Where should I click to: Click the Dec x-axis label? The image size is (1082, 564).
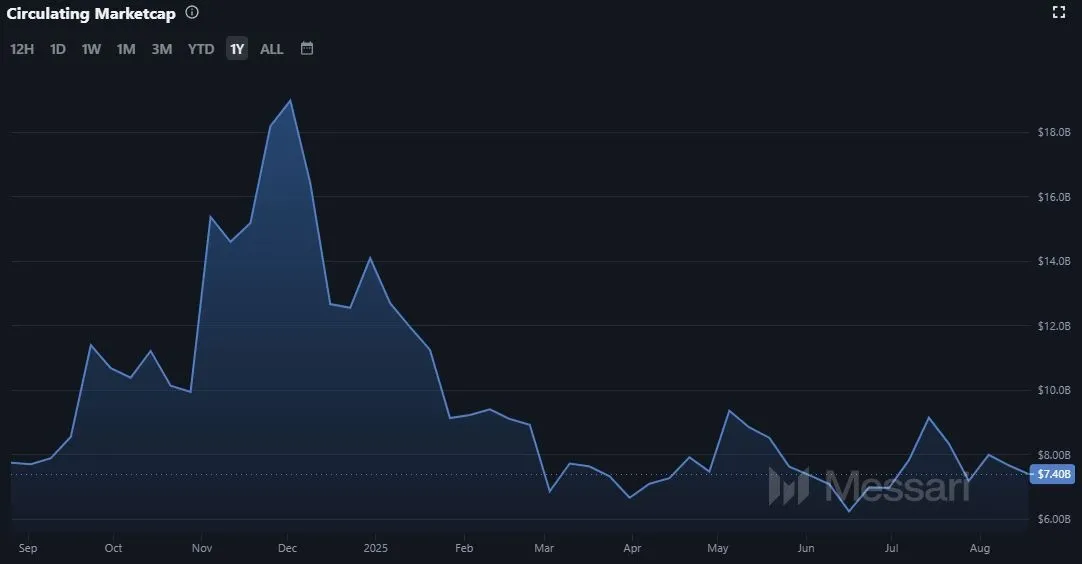click(287, 548)
